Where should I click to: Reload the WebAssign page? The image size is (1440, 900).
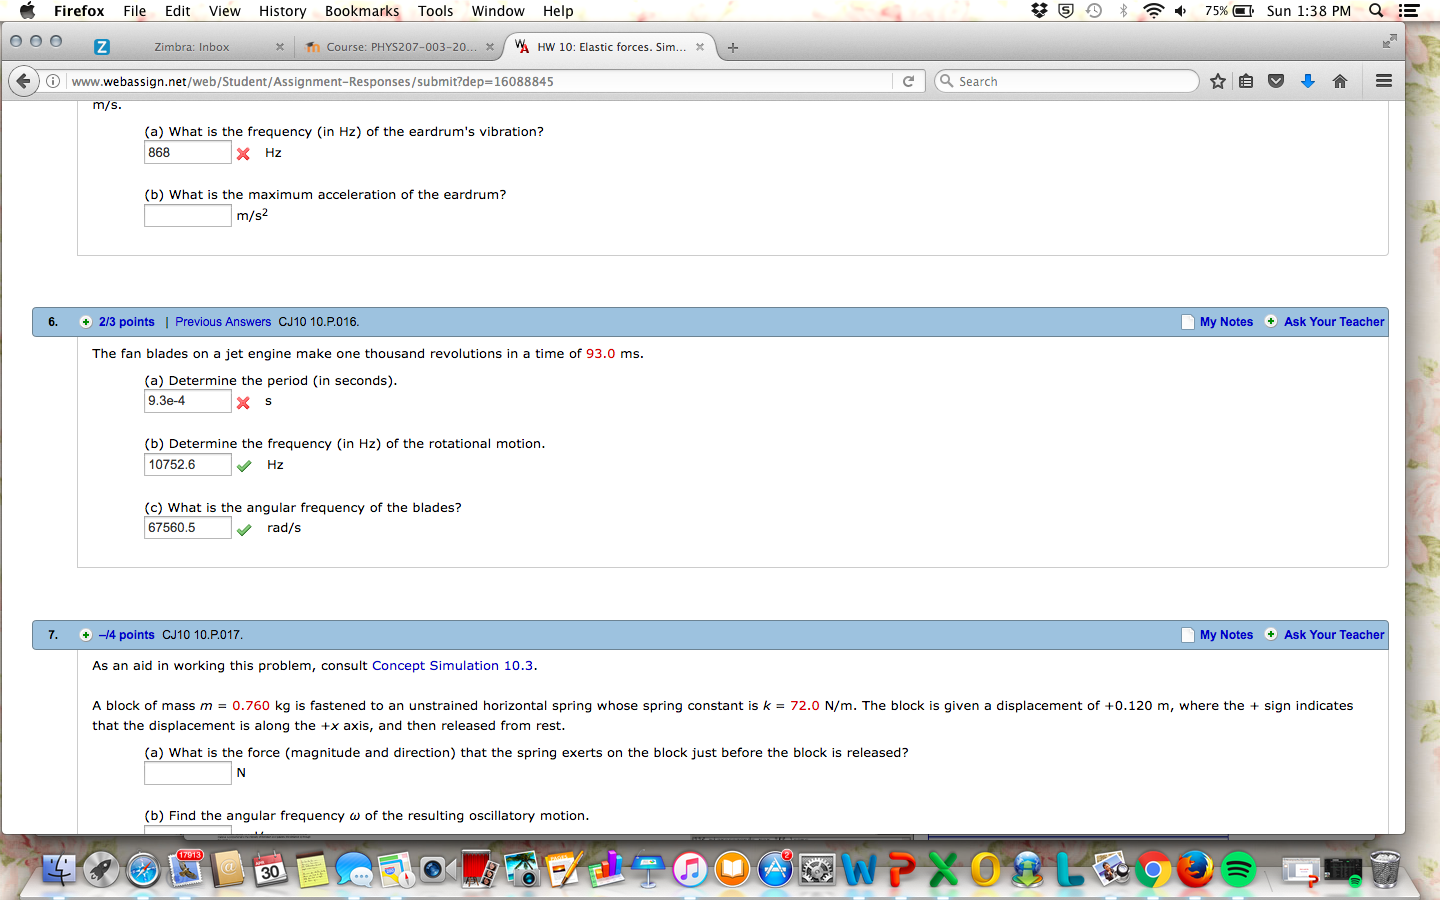point(908,81)
